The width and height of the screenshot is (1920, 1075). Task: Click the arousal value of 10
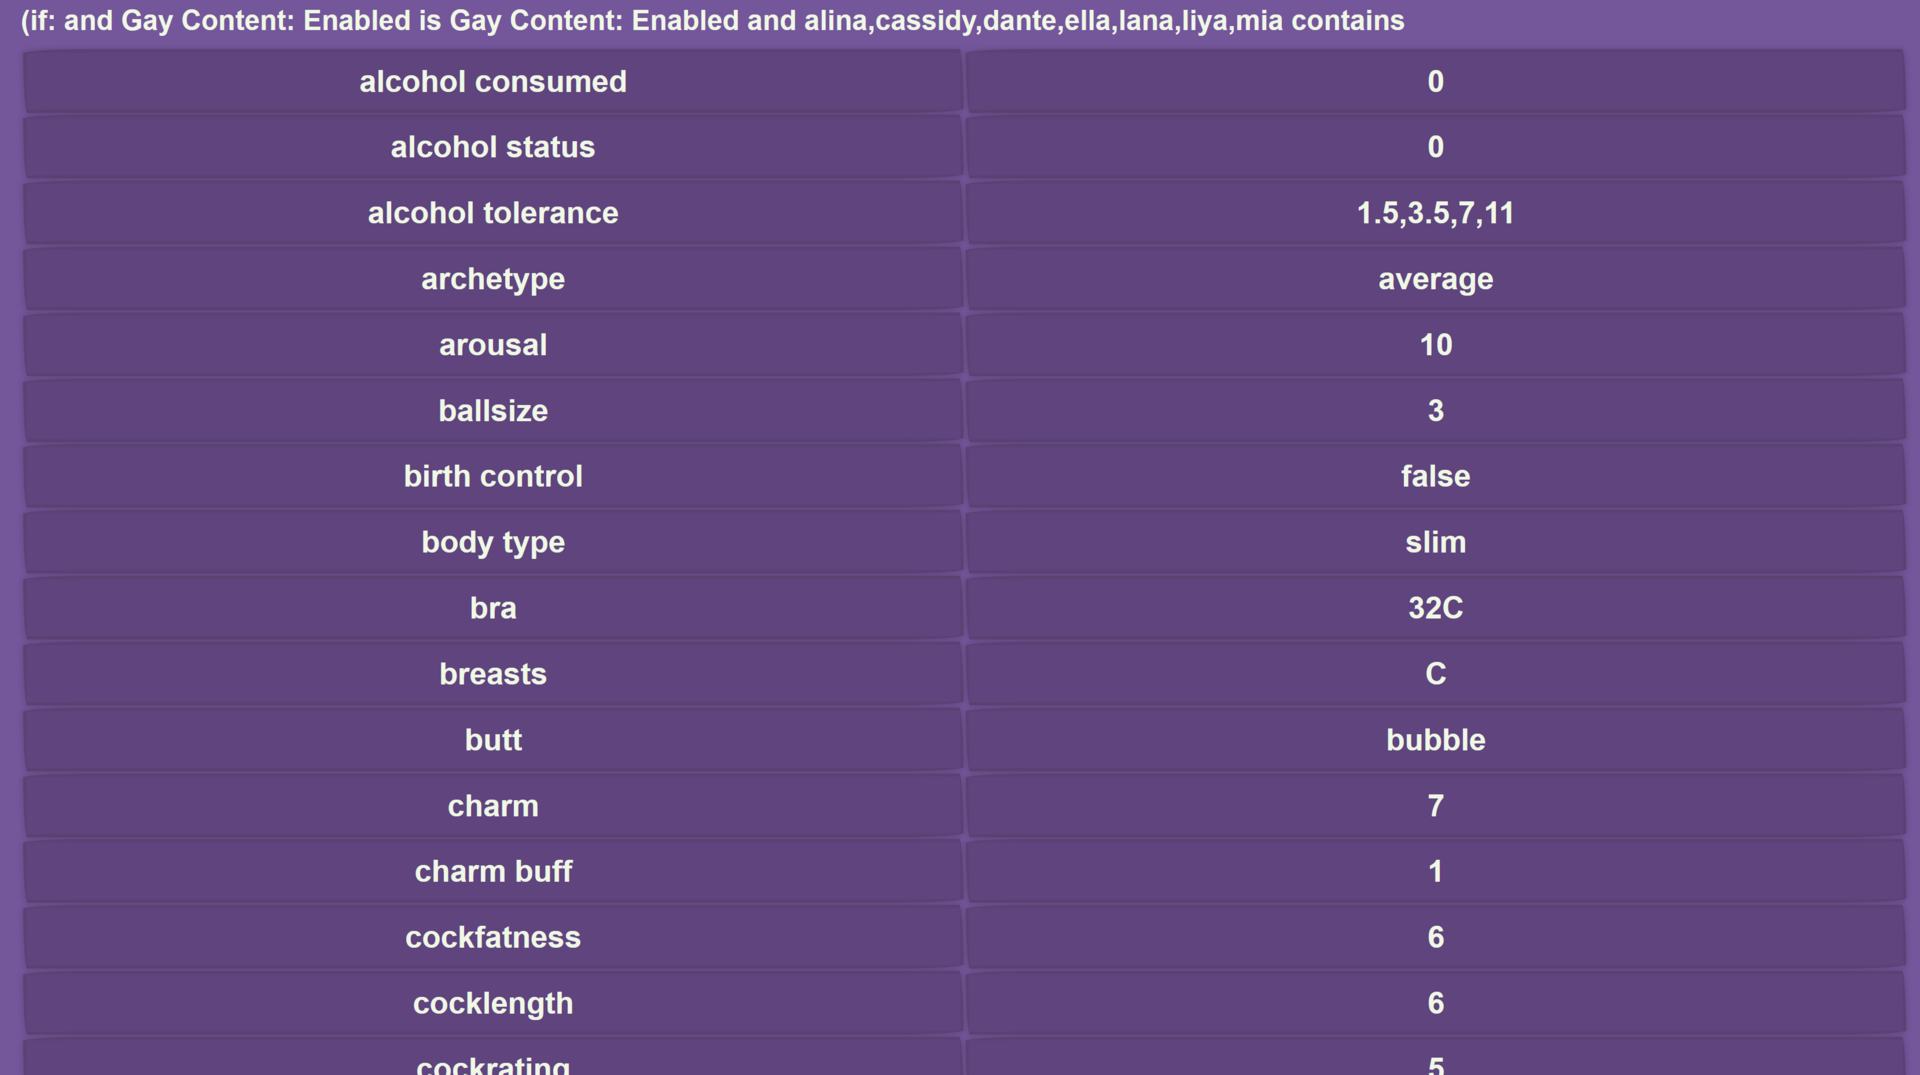pos(1435,345)
